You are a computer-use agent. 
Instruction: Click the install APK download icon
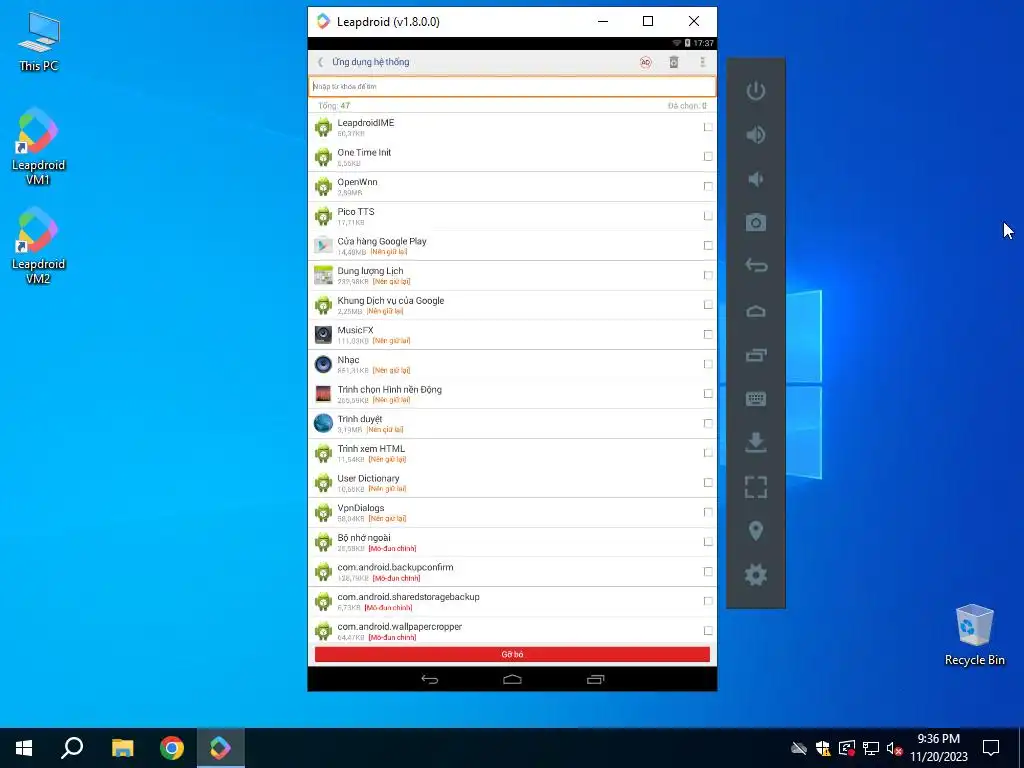pos(756,443)
